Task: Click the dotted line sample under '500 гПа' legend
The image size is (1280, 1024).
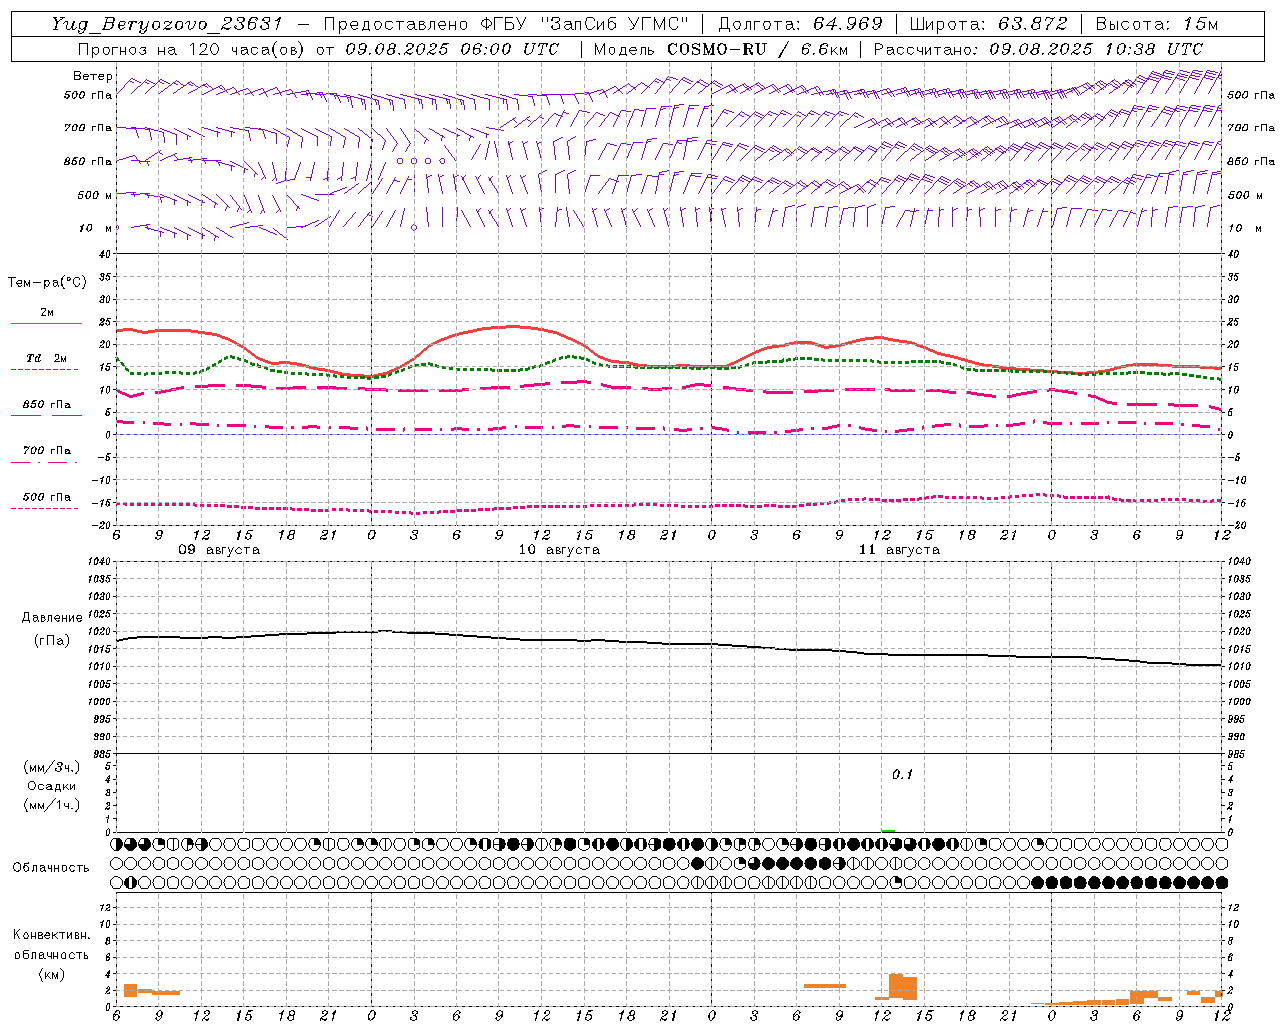Action: pos(44,509)
